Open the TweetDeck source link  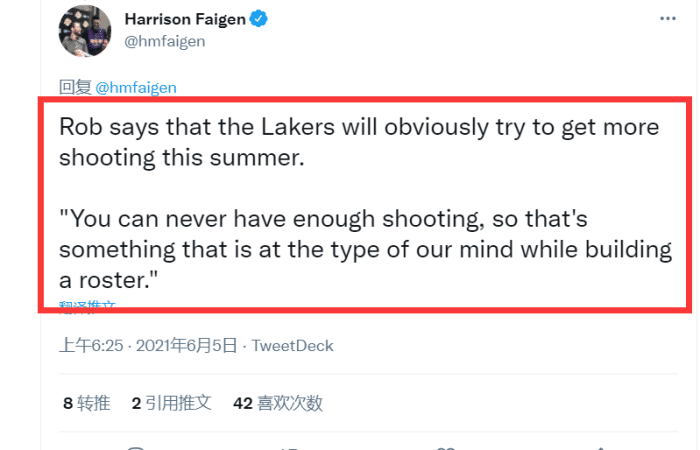[x=292, y=345]
